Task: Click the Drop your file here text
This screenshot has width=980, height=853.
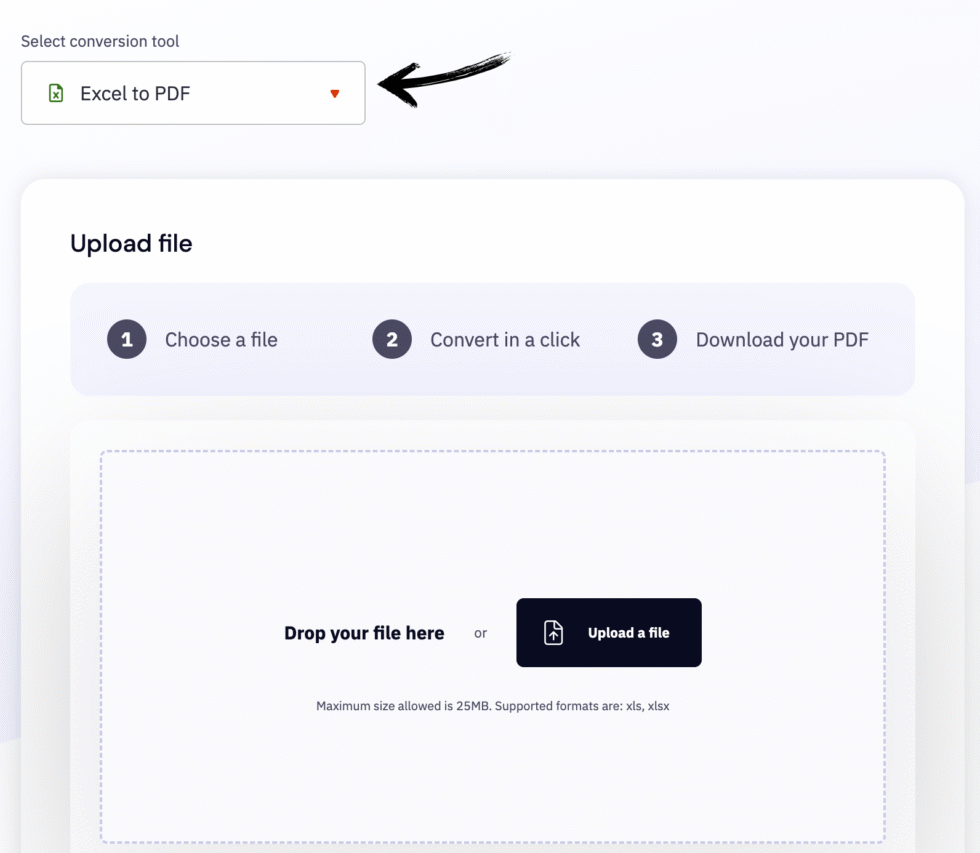Action: [364, 632]
